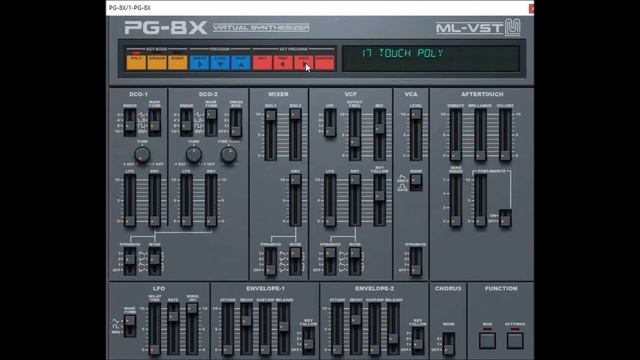
Task: Click the ML-VST logo in the header
Action: 478,28
